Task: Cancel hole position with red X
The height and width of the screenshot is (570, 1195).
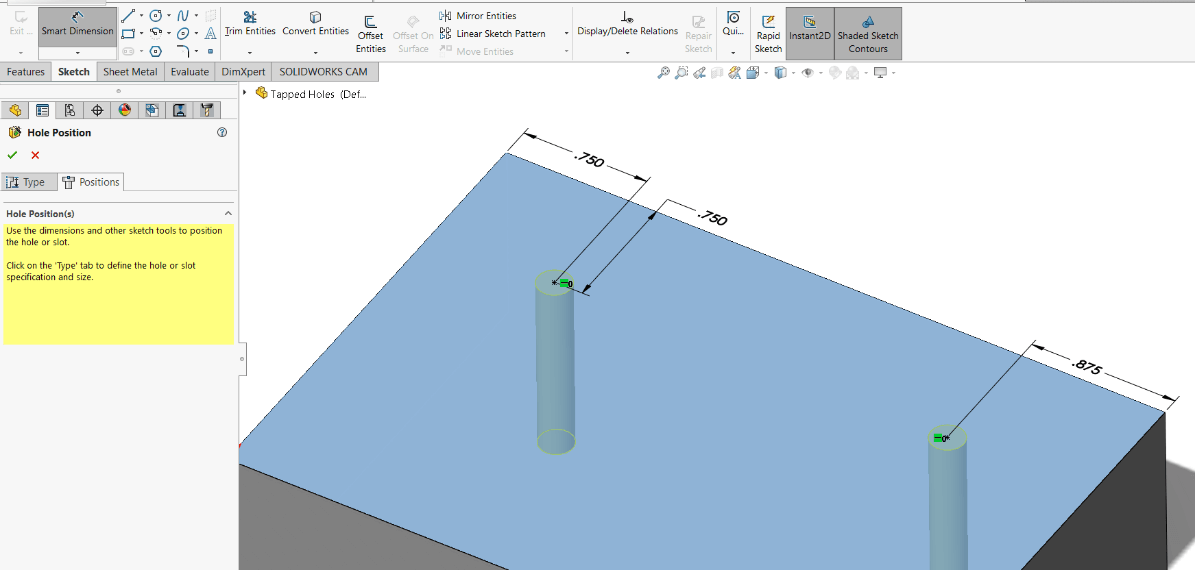Action: [35, 155]
